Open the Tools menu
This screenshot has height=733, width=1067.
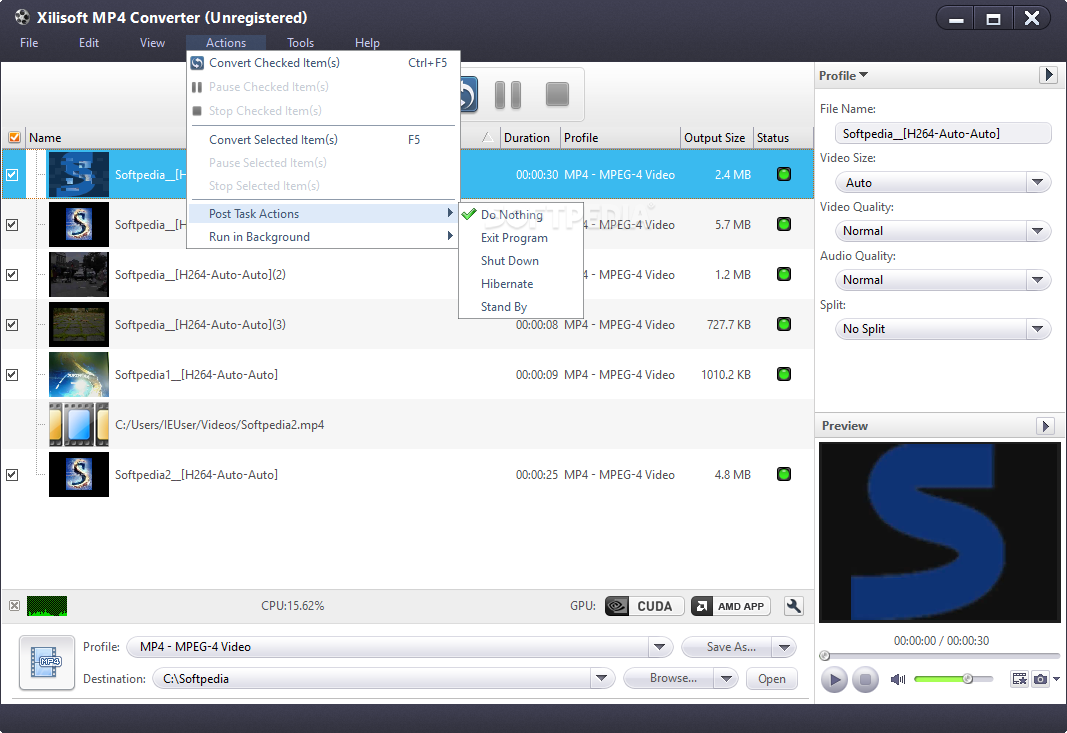pyautogui.click(x=300, y=43)
